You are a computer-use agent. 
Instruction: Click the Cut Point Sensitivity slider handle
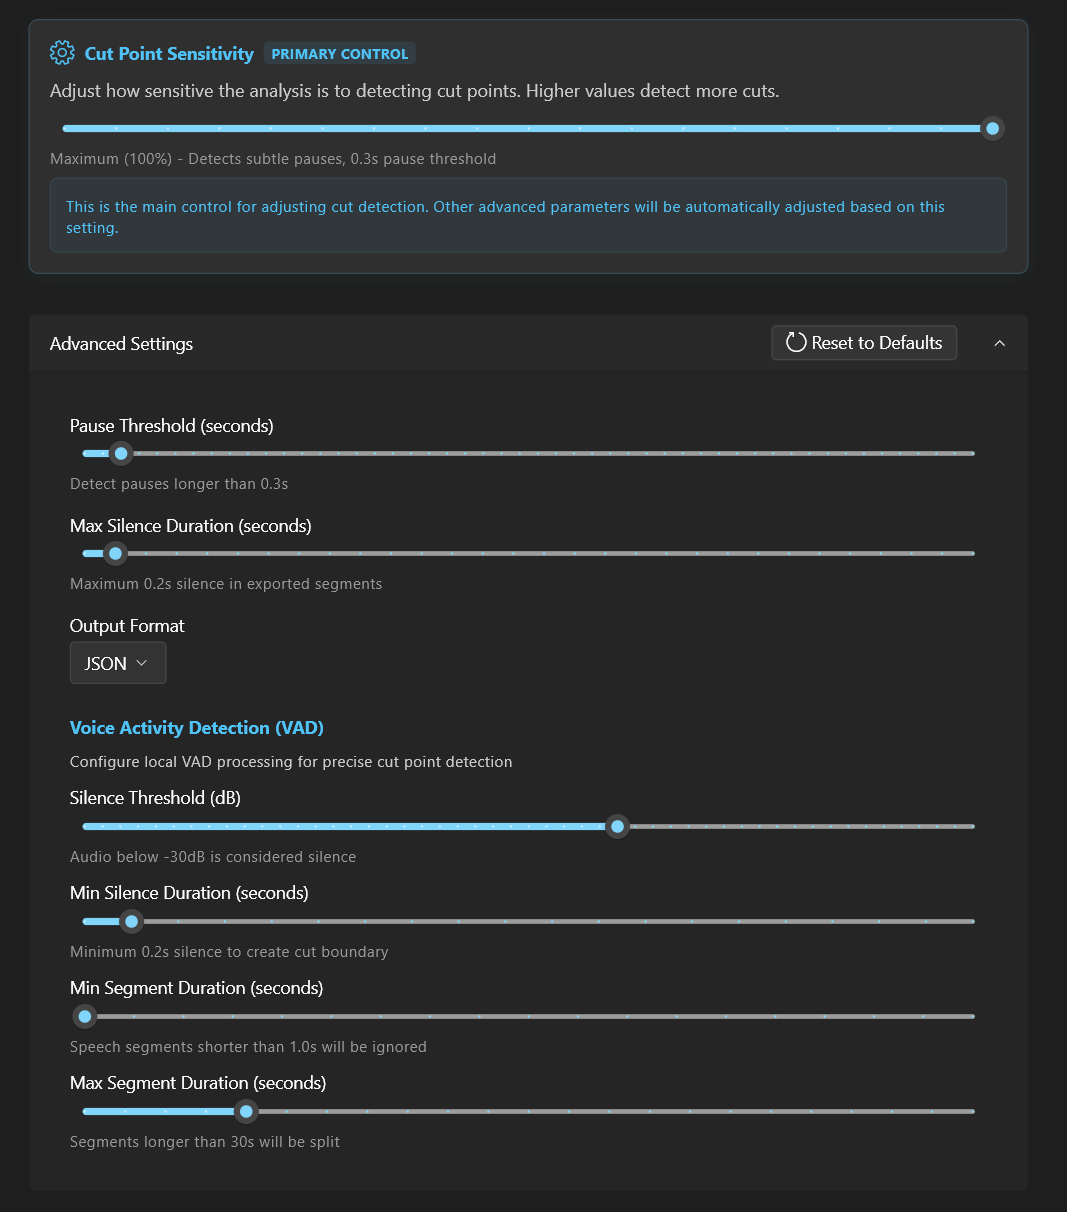(992, 128)
